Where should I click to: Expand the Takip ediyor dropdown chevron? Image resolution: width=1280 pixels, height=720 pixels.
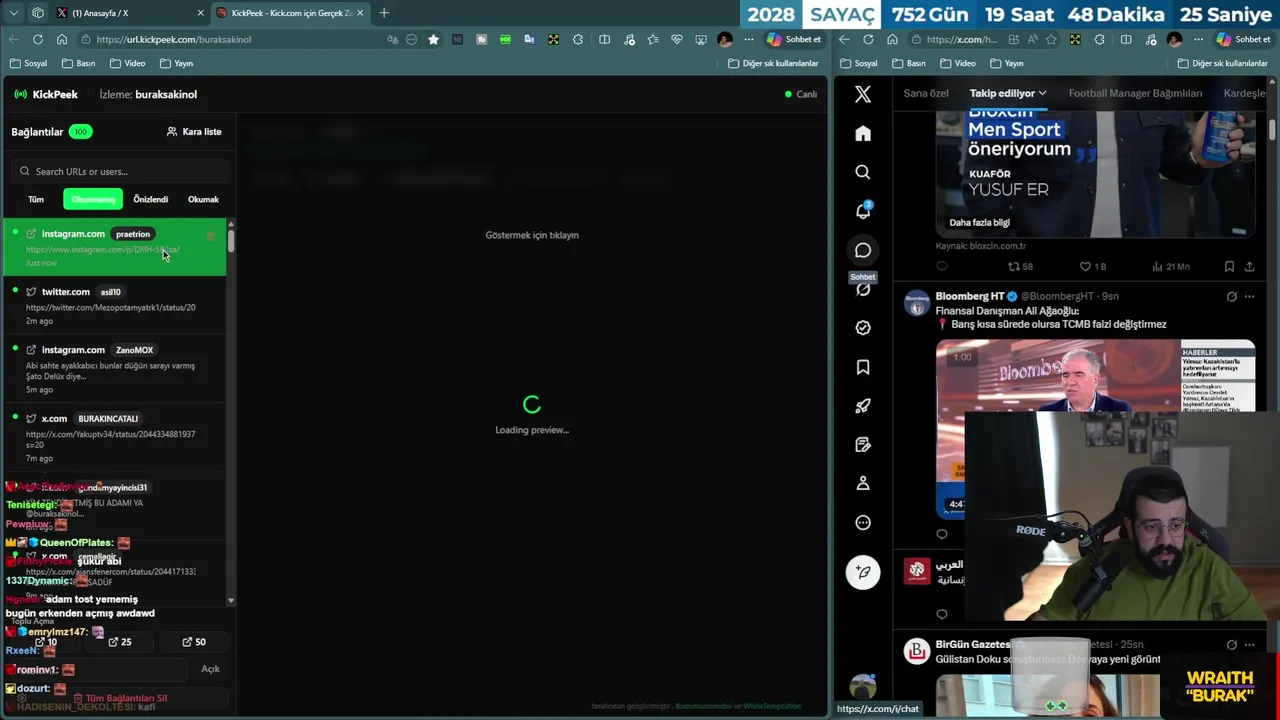pos(1042,93)
